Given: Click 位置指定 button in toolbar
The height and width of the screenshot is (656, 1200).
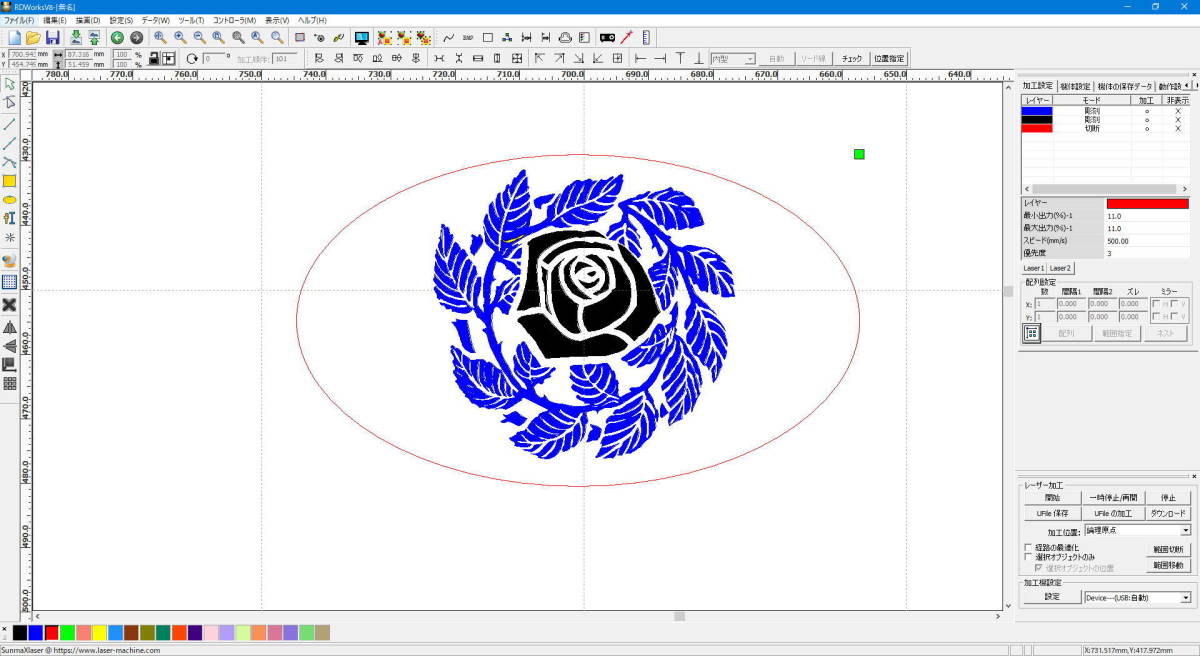Looking at the screenshot, I should 889,59.
